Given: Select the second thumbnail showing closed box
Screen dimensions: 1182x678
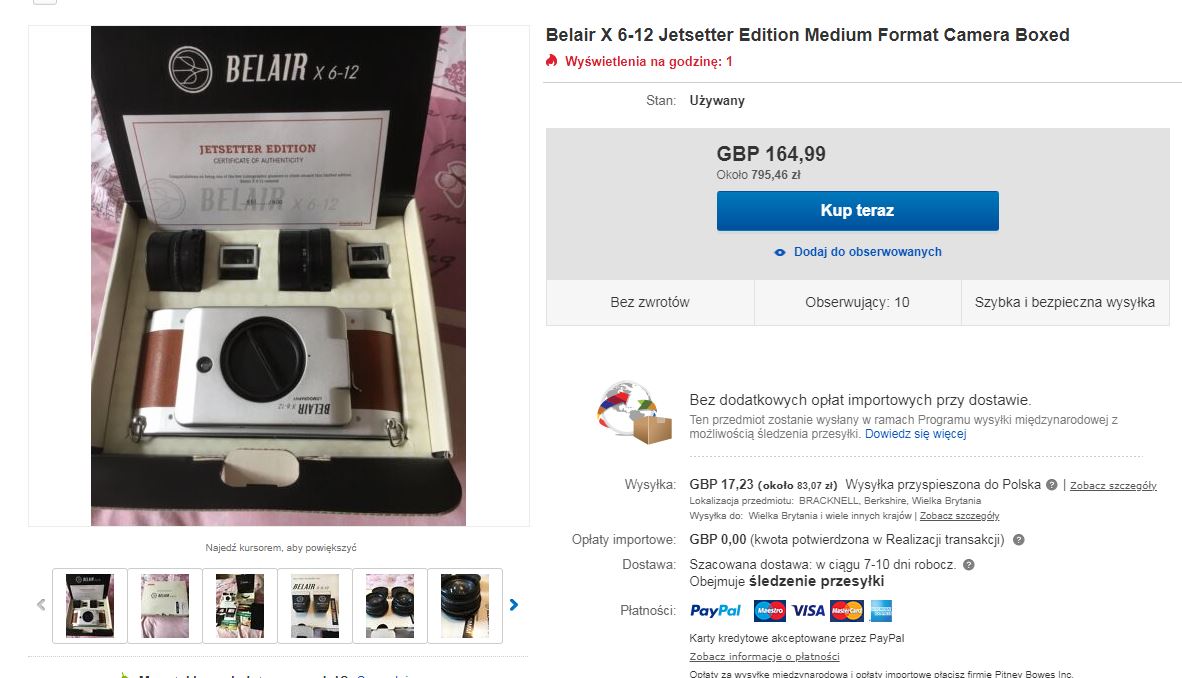Looking at the screenshot, I should coord(165,605).
